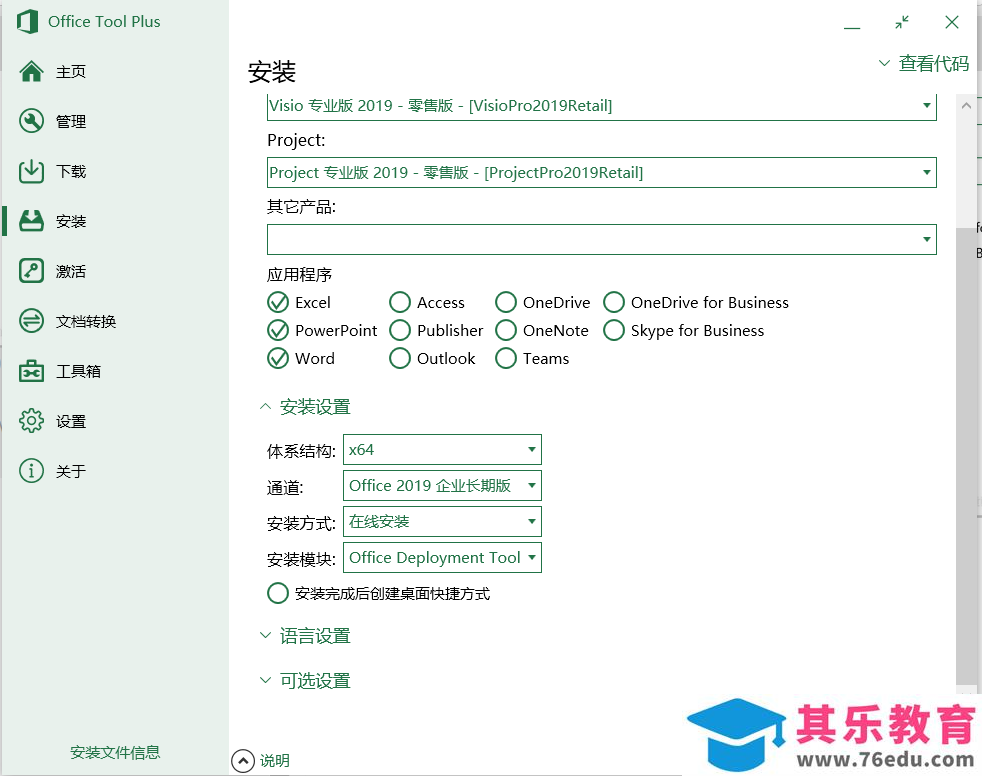Click the Office Tool Plus logo icon
Image resolution: width=982 pixels, height=776 pixels.
click(27, 22)
